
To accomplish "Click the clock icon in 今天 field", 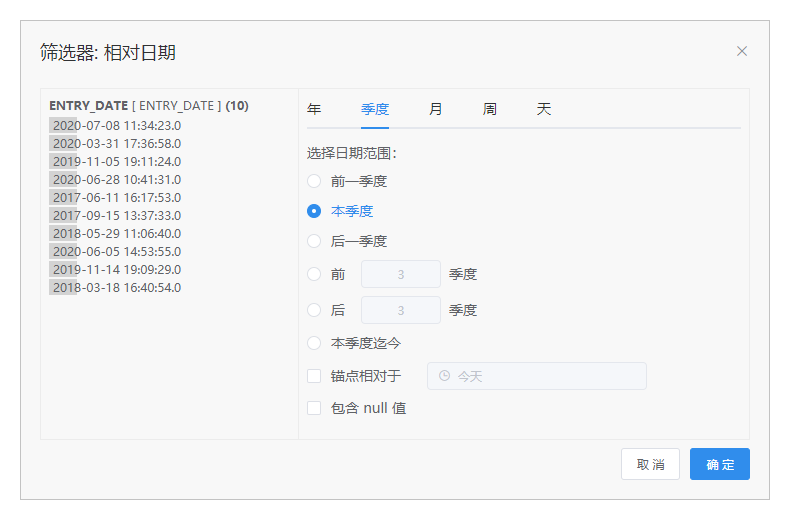I will (444, 375).
